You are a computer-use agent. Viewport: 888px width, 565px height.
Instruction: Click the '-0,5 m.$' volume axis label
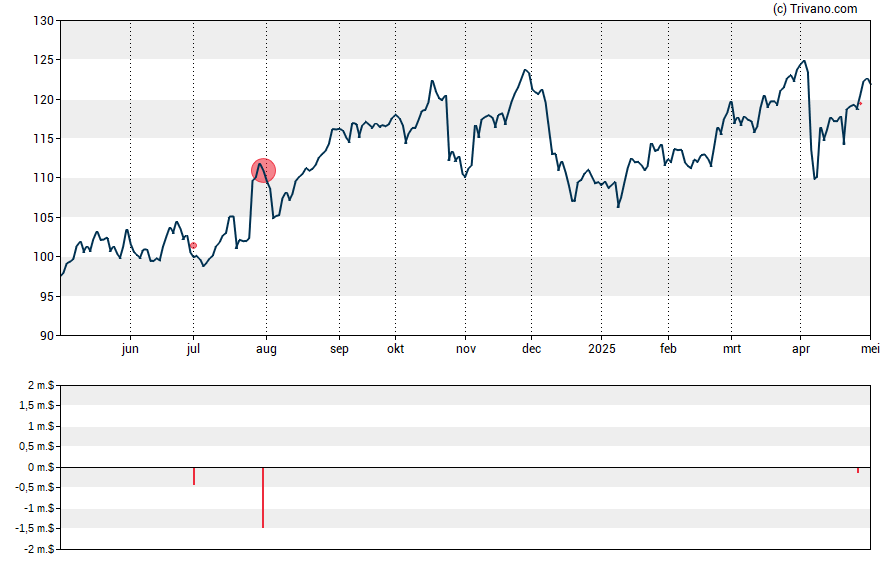pyautogui.click(x=35, y=487)
